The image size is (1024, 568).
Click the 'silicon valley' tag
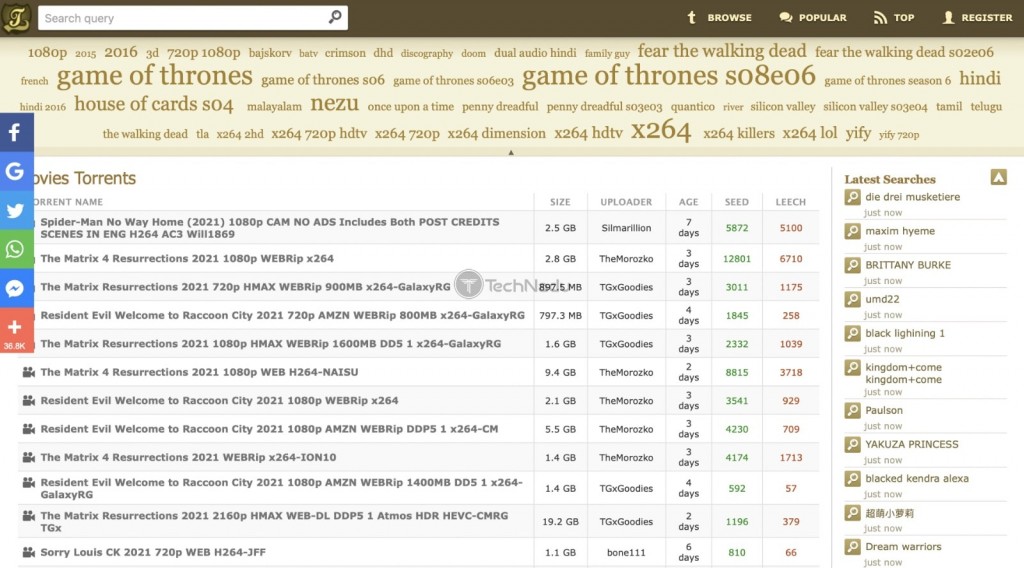click(x=782, y=106)
